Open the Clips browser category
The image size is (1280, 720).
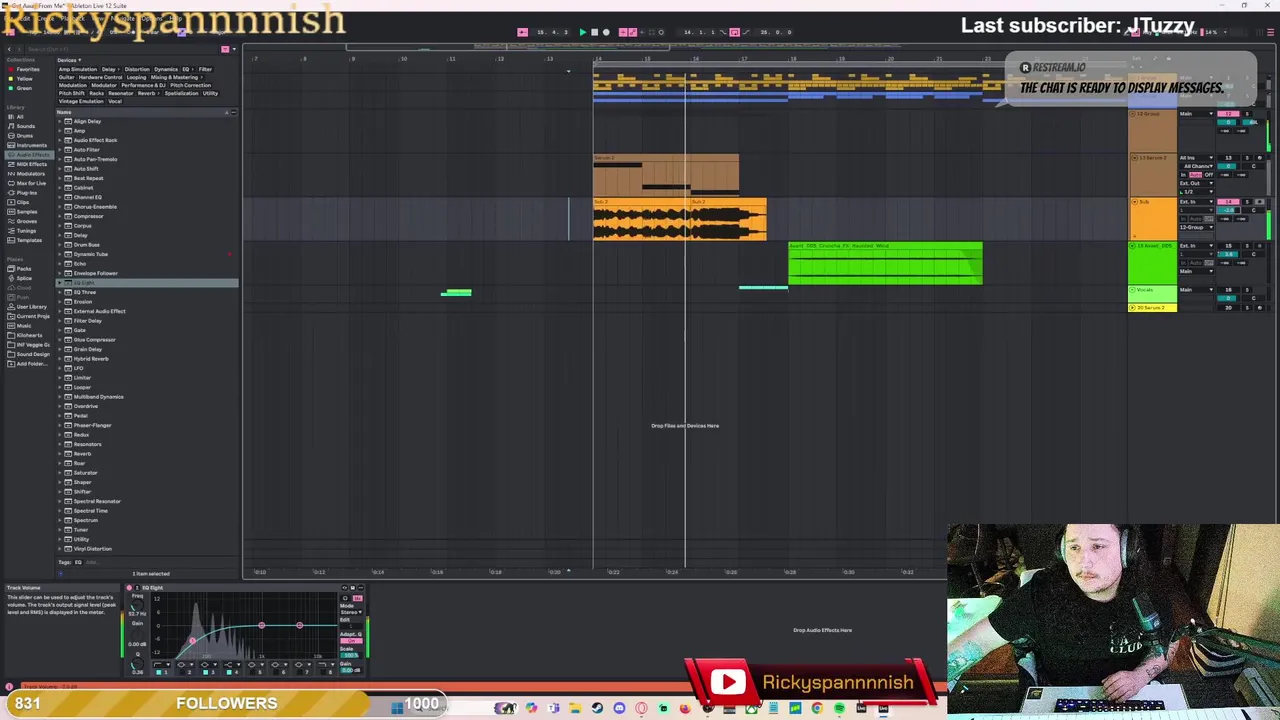[x=24, y=202]
